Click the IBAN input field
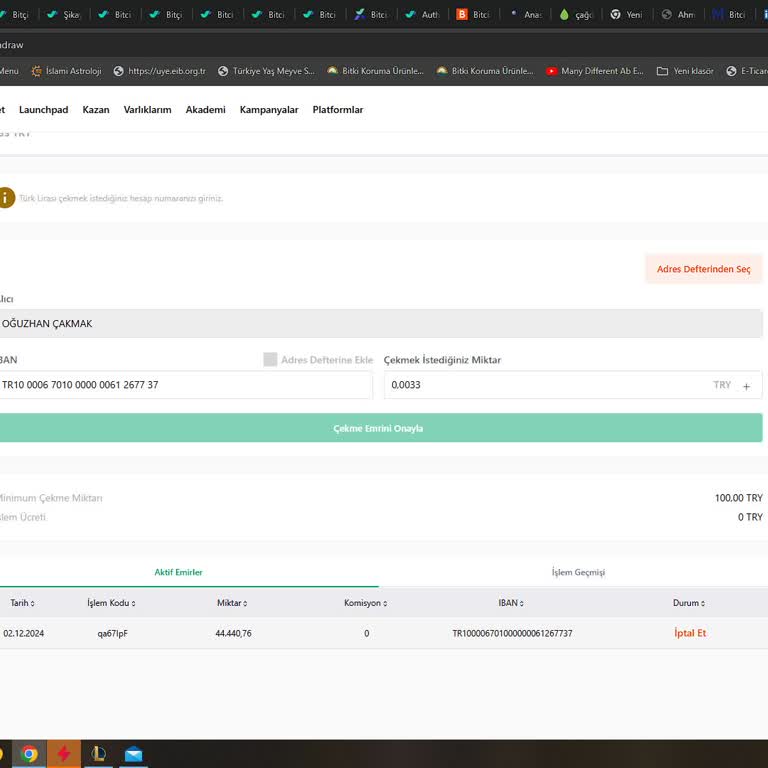The image size is (768, 768). pos(186,385)
